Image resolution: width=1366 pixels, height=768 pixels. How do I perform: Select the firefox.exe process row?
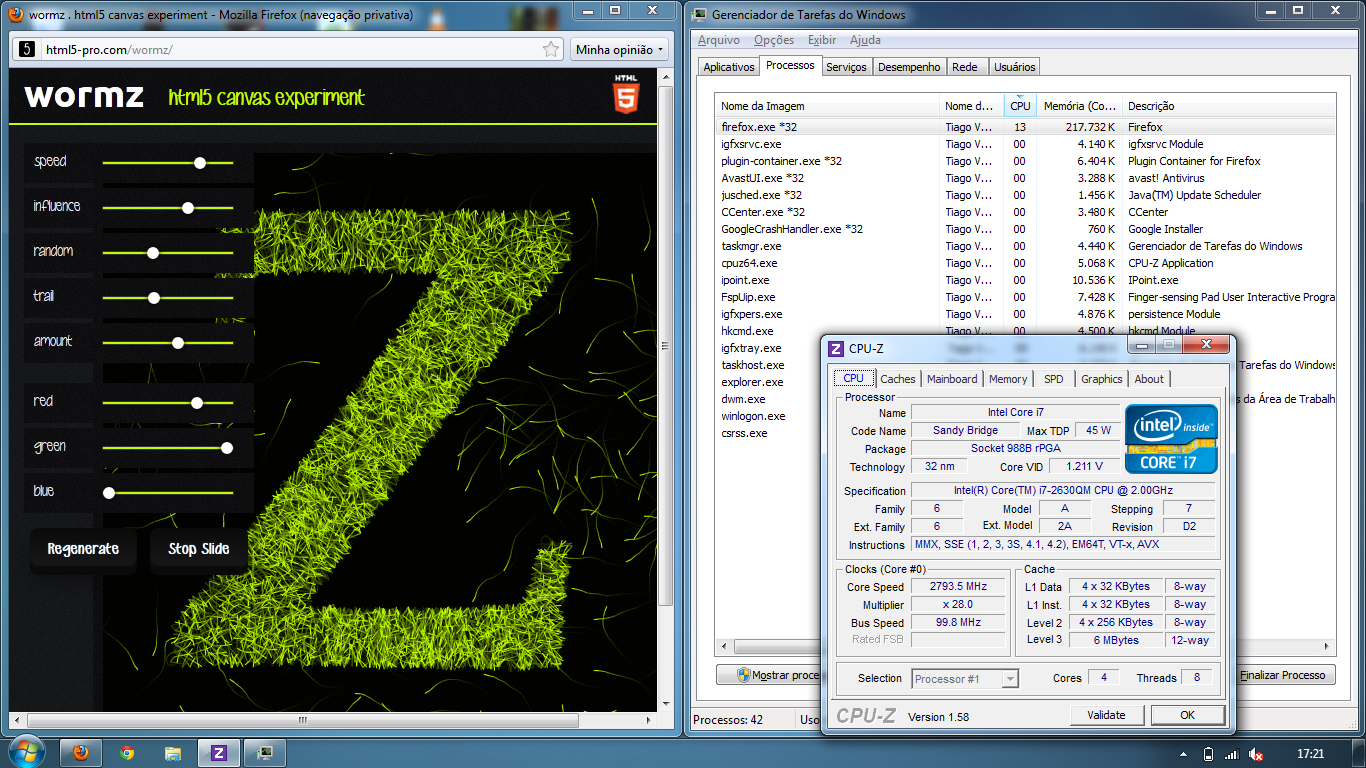tap(760, 127)
